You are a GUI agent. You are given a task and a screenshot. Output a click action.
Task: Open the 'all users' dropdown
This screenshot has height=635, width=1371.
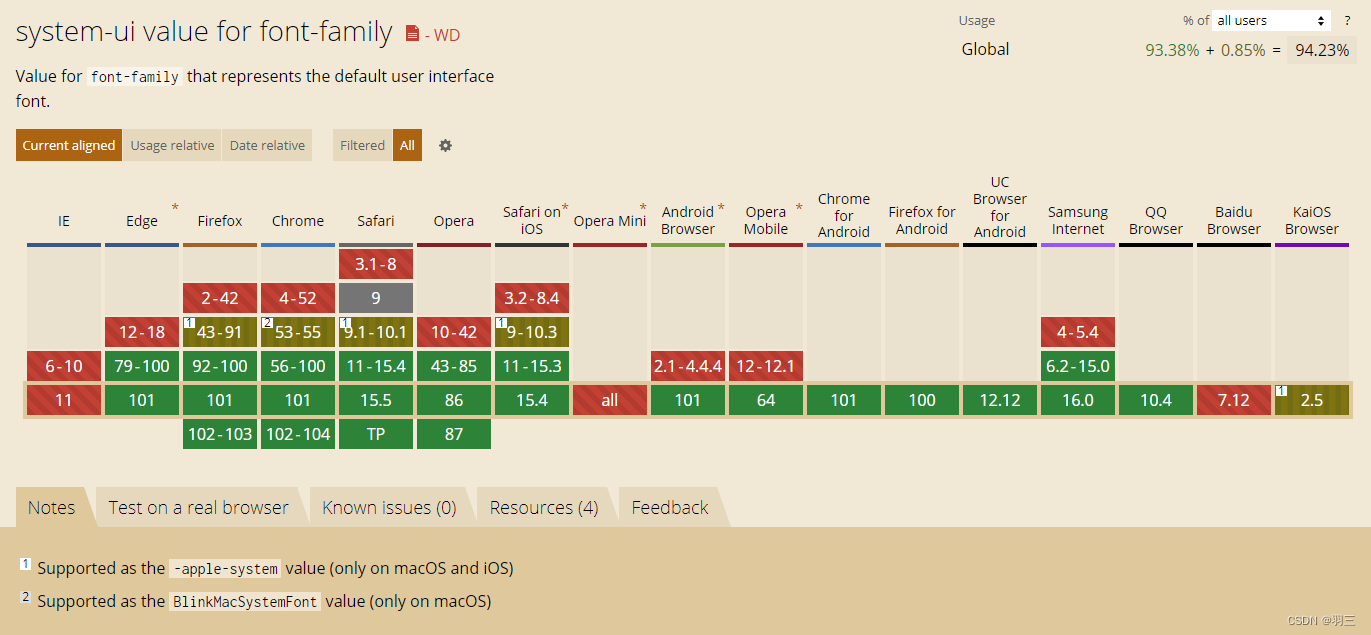[x=1270, y=20]
